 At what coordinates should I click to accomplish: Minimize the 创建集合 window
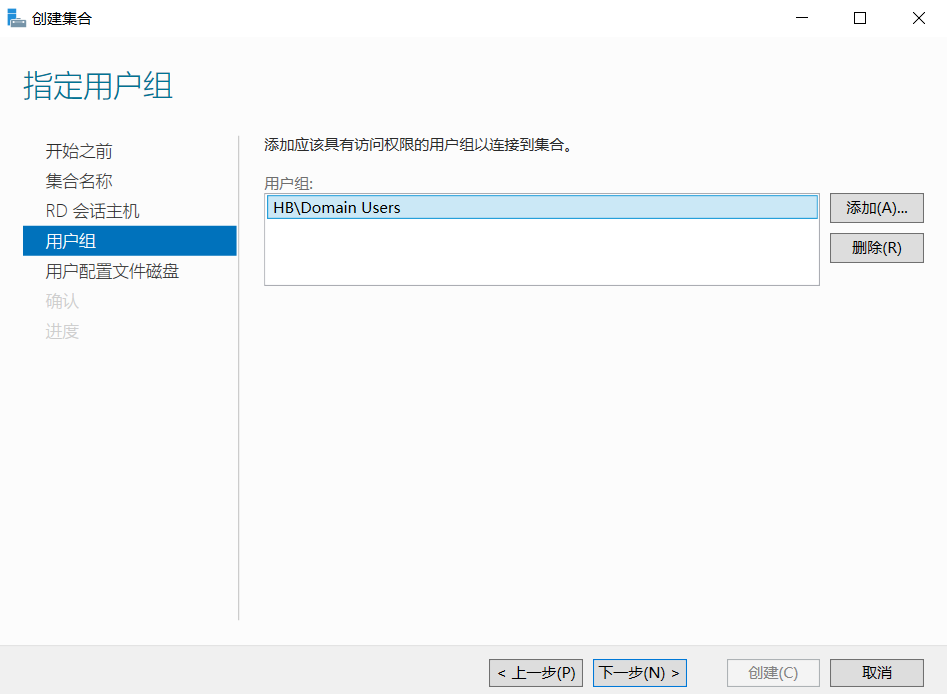[802, 18]
